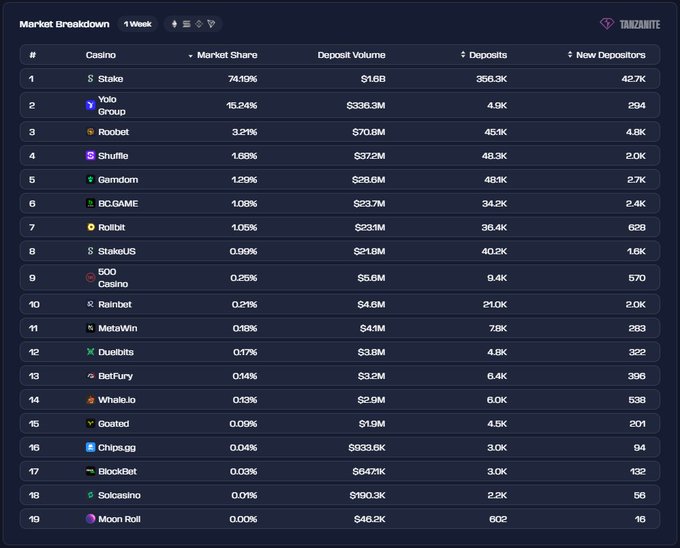680x548 pixels.
Task: Select the Chips.gg casino name
Action: tap(117, 447)
